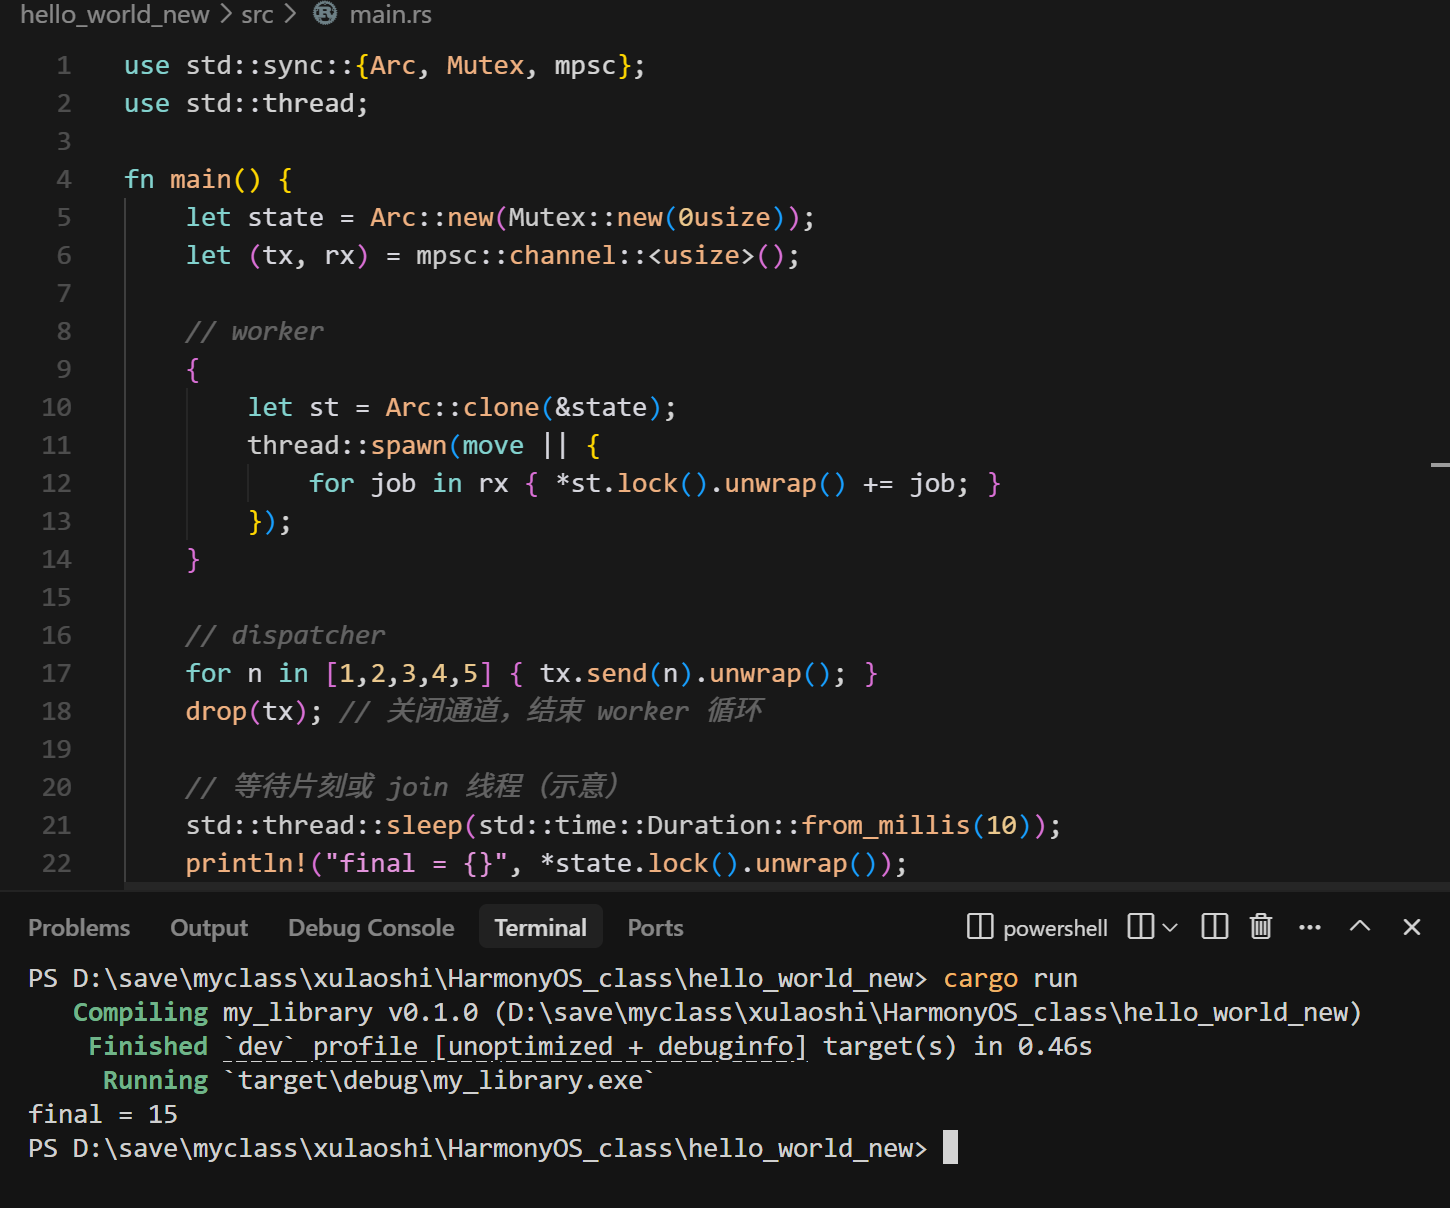Click 'tx.send(n)' on line 17
This screenshot has width=1450, height=1208.
click(616, 674)
